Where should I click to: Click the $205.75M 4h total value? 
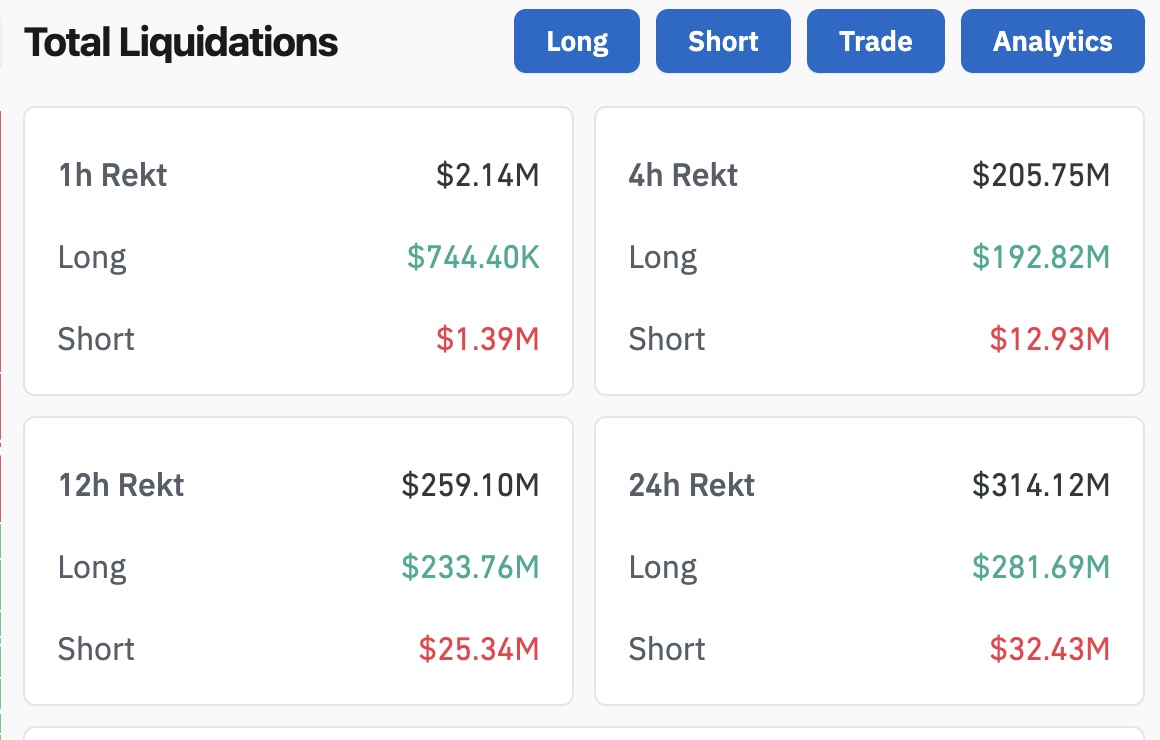click(x=1041, y=176)
